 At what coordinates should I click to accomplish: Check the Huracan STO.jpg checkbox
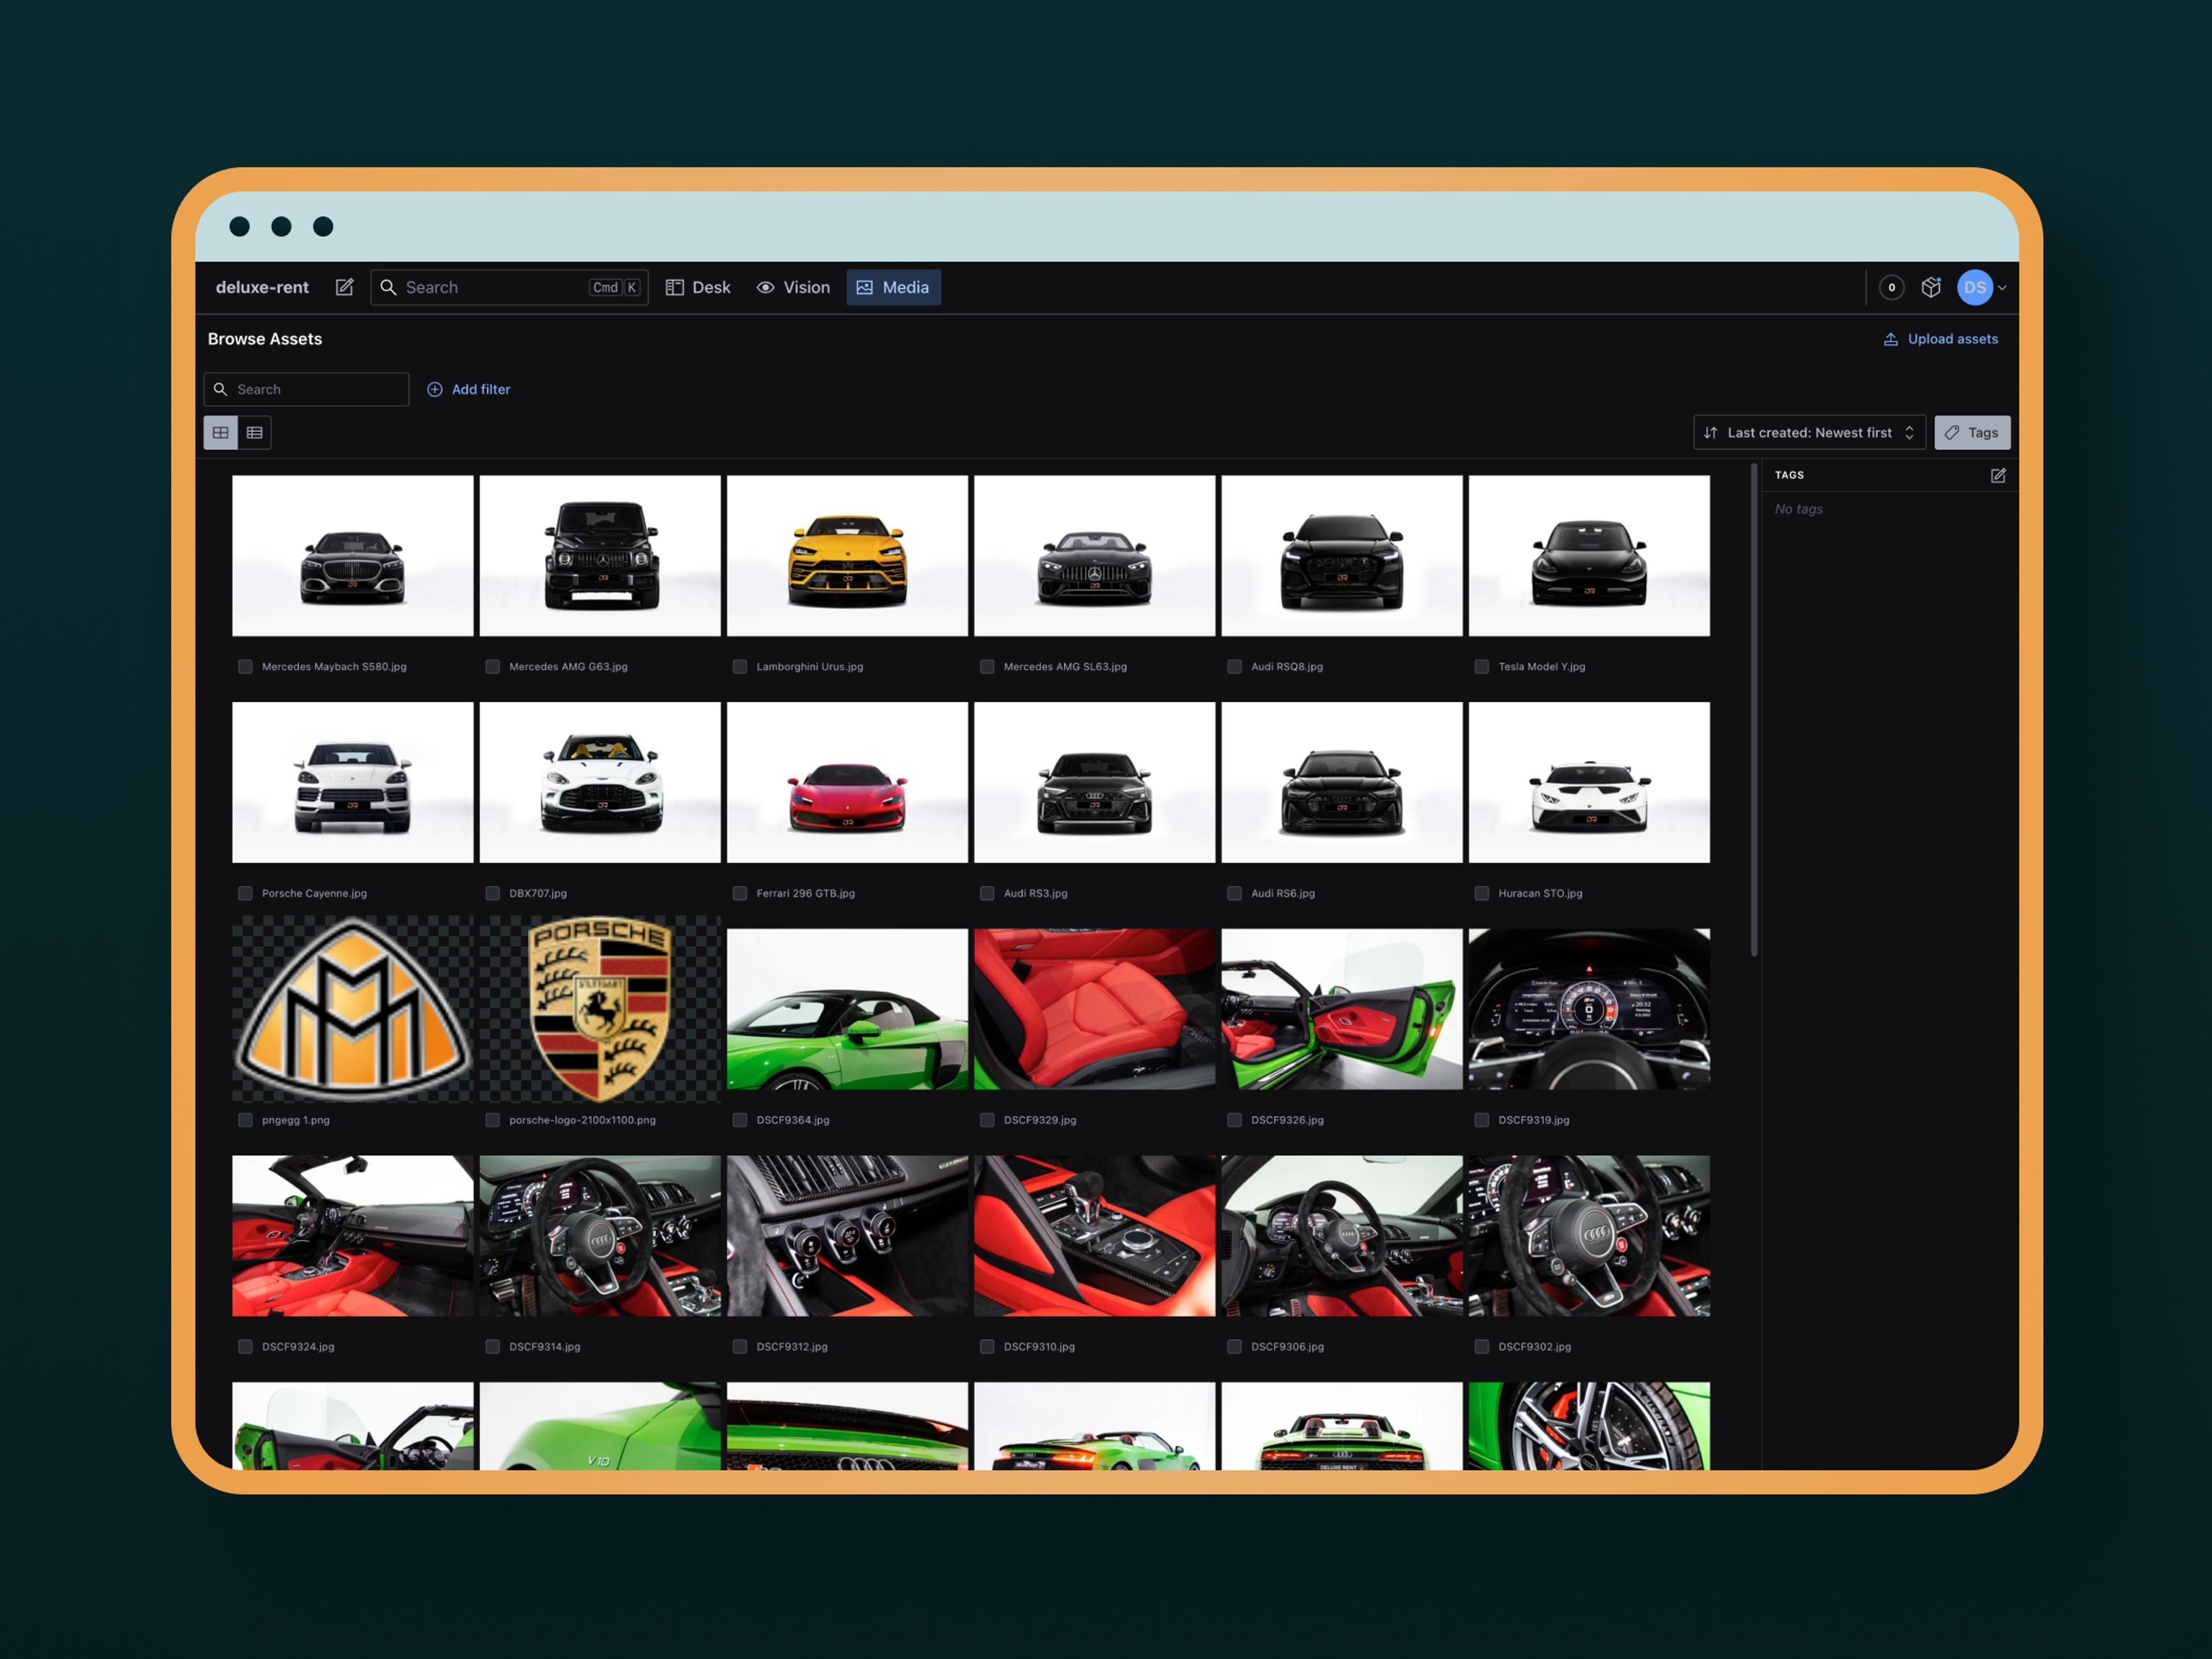pyautogui.click(x=1481, y=893)
